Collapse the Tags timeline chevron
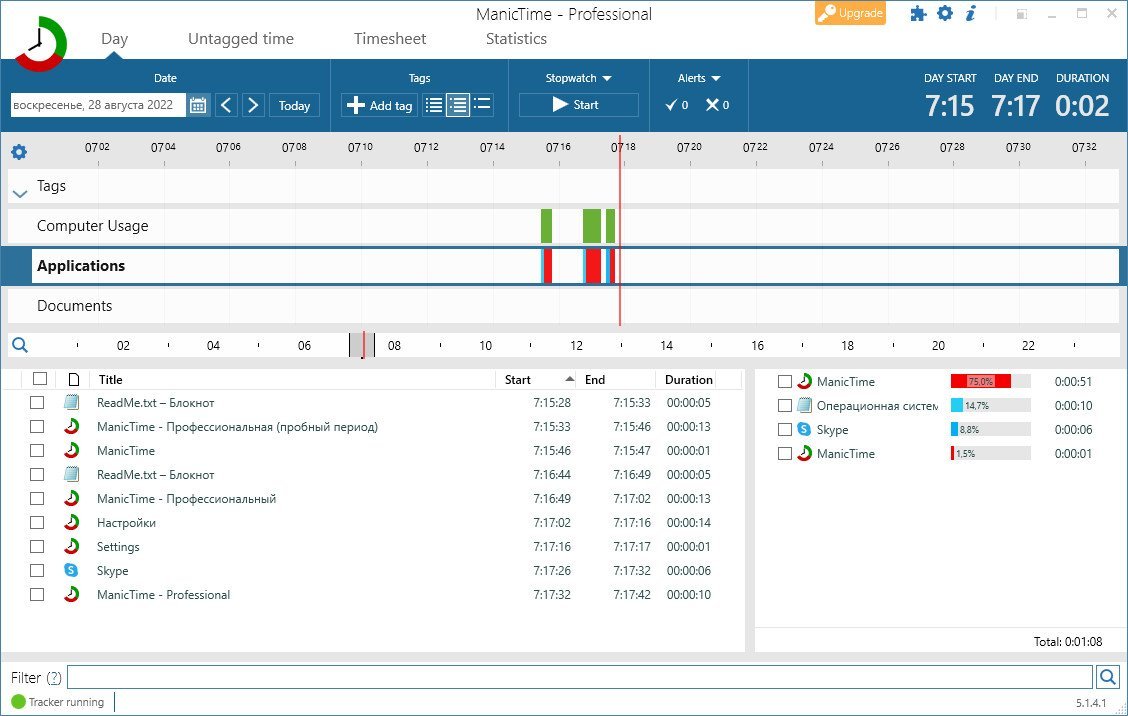 tap(20, 193)
